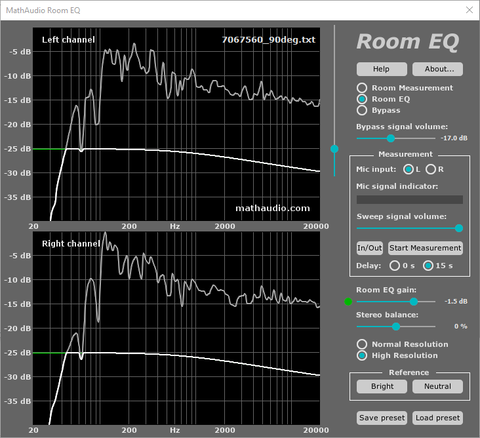Click the Left channel label

coord(68,40)
